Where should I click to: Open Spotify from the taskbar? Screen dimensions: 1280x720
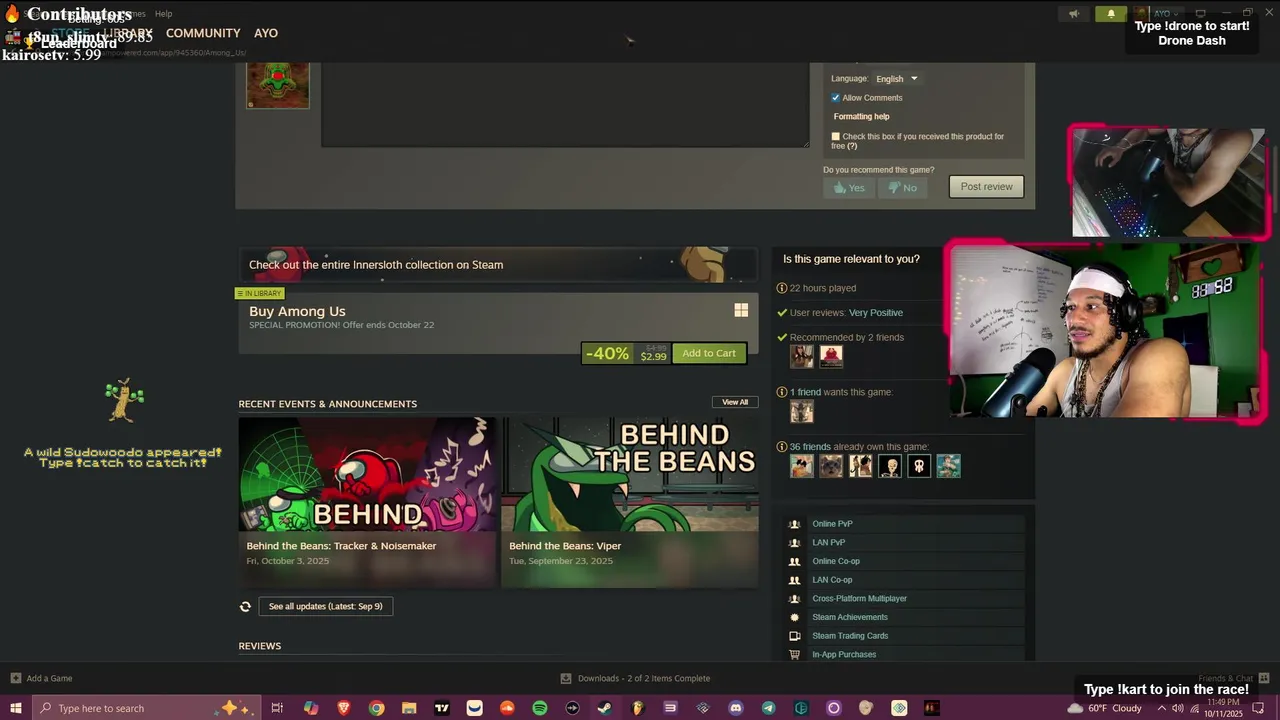coord(540,708)
